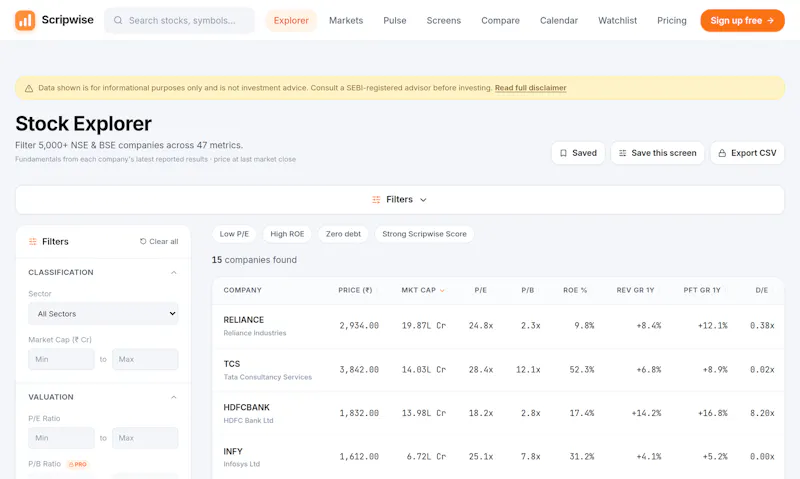
Task: Sort by the P/B column header
Action: click(528, 290)
